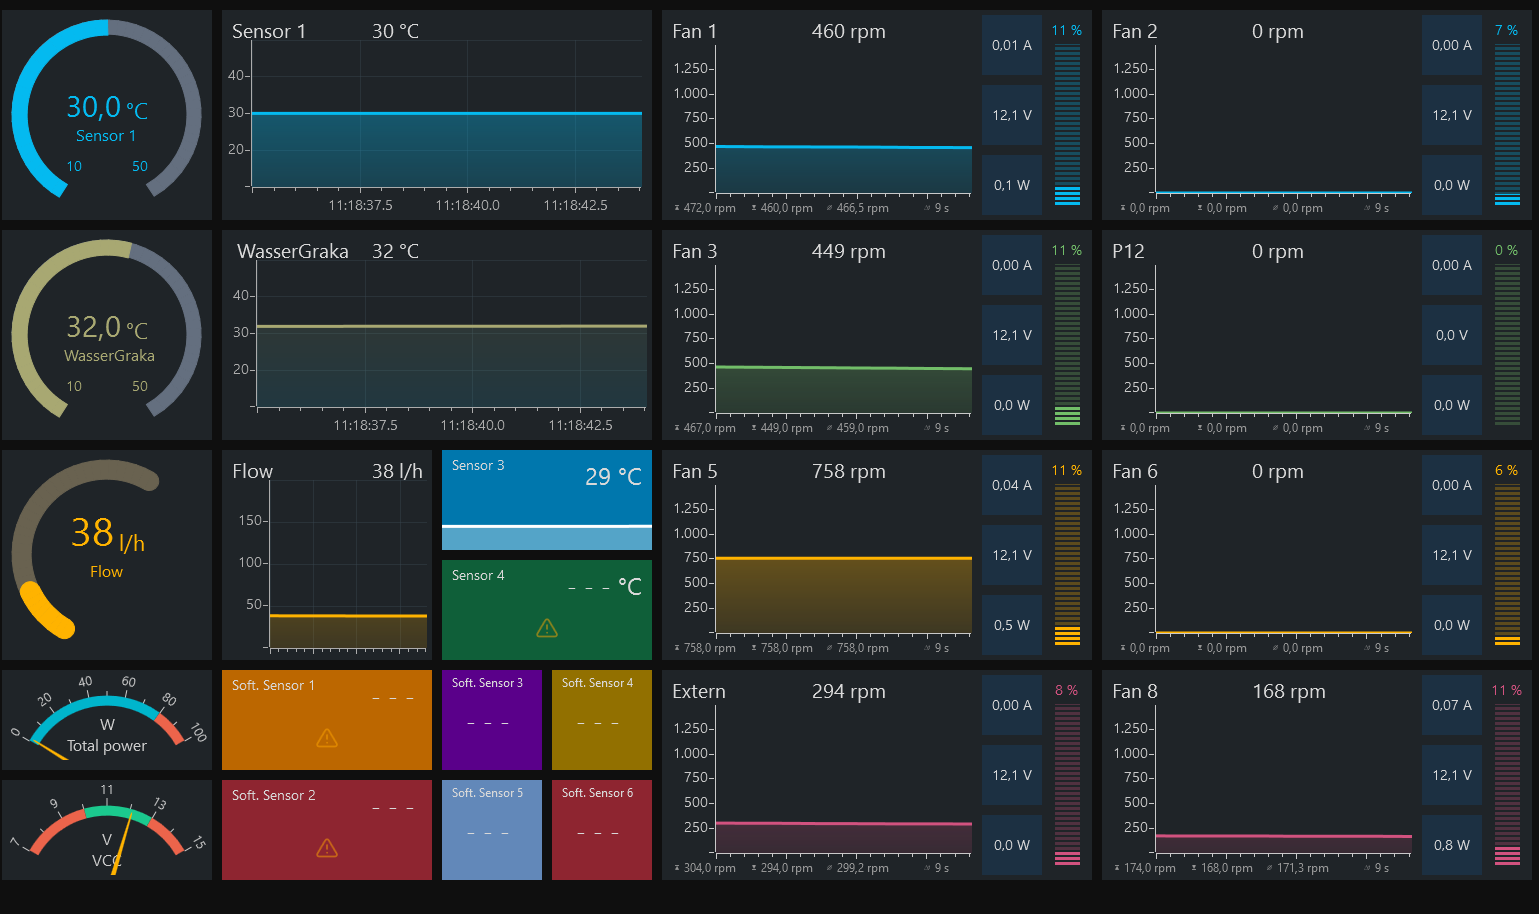Click the Flow chart title

[x=252, y=471]
